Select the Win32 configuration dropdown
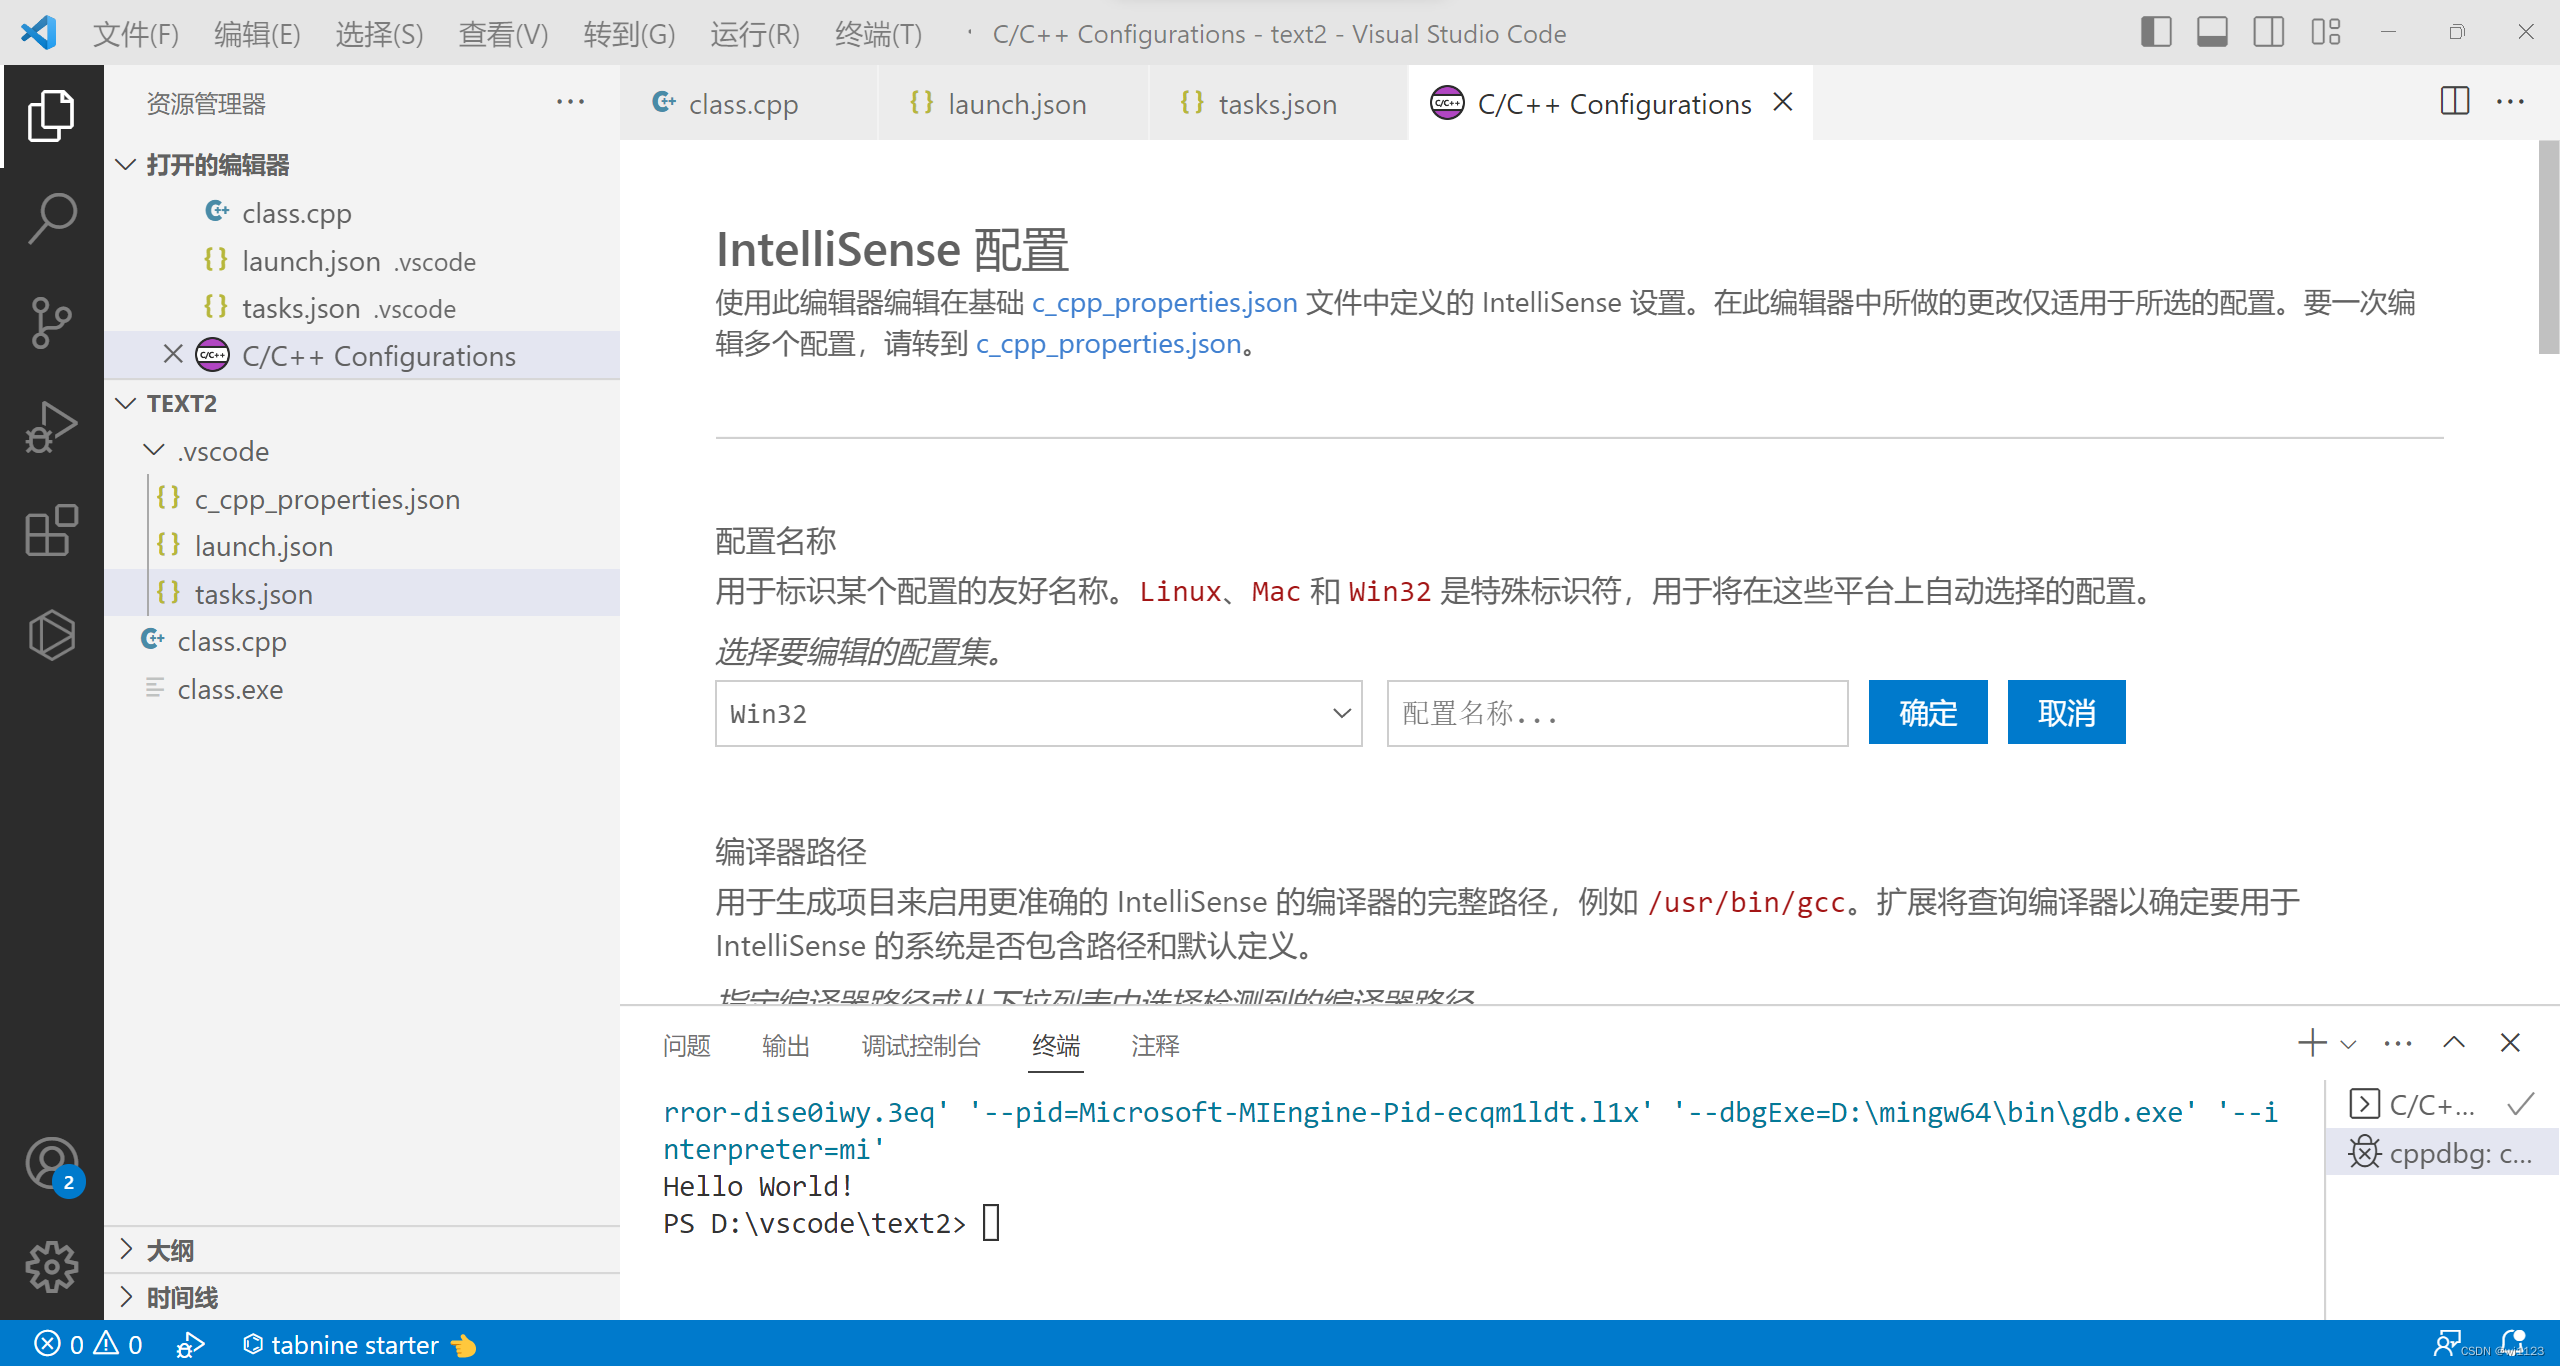 [x=1034, y=713]
